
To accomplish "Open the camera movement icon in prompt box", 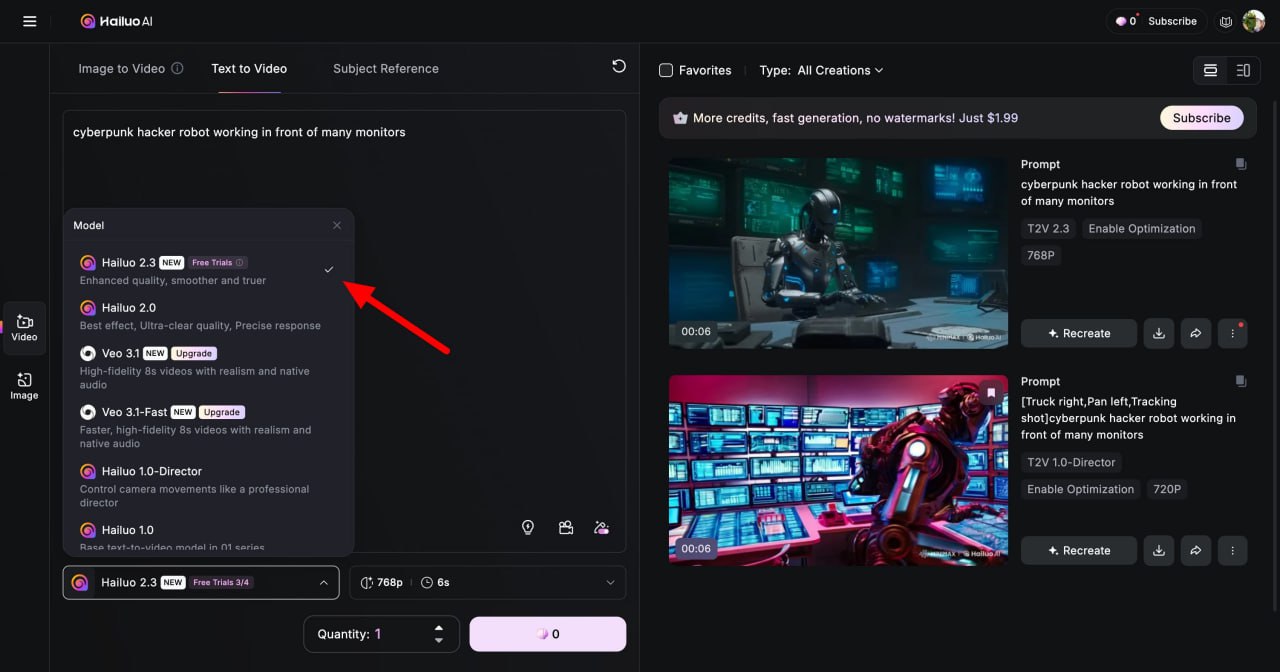I will point(566,527).
